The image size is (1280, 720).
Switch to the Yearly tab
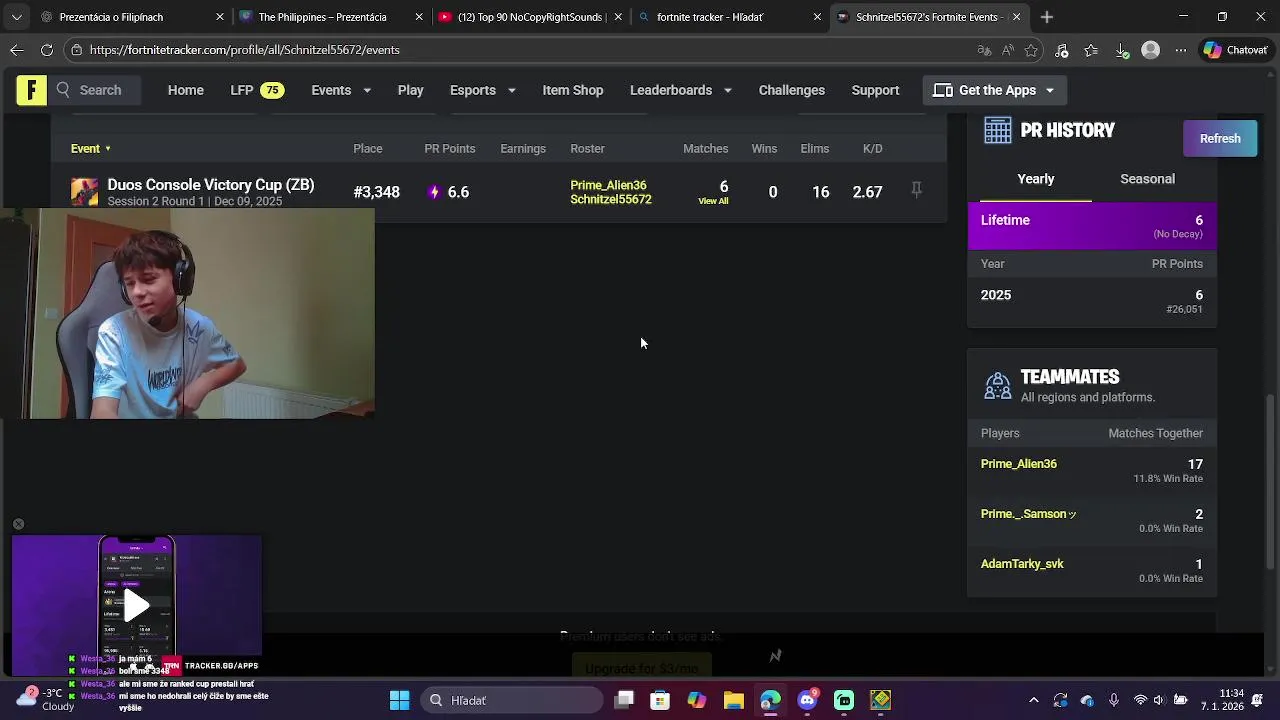pyautogui.click(x=1036, y=179)
